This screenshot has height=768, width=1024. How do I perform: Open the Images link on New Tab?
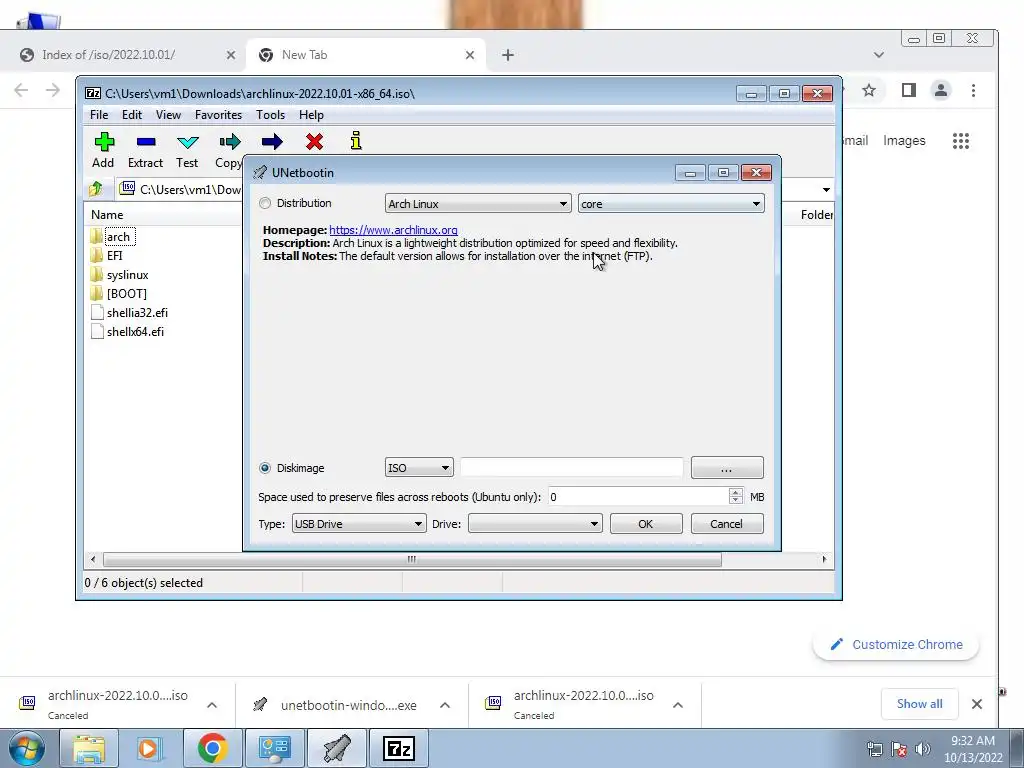click(x=904, y=140)
